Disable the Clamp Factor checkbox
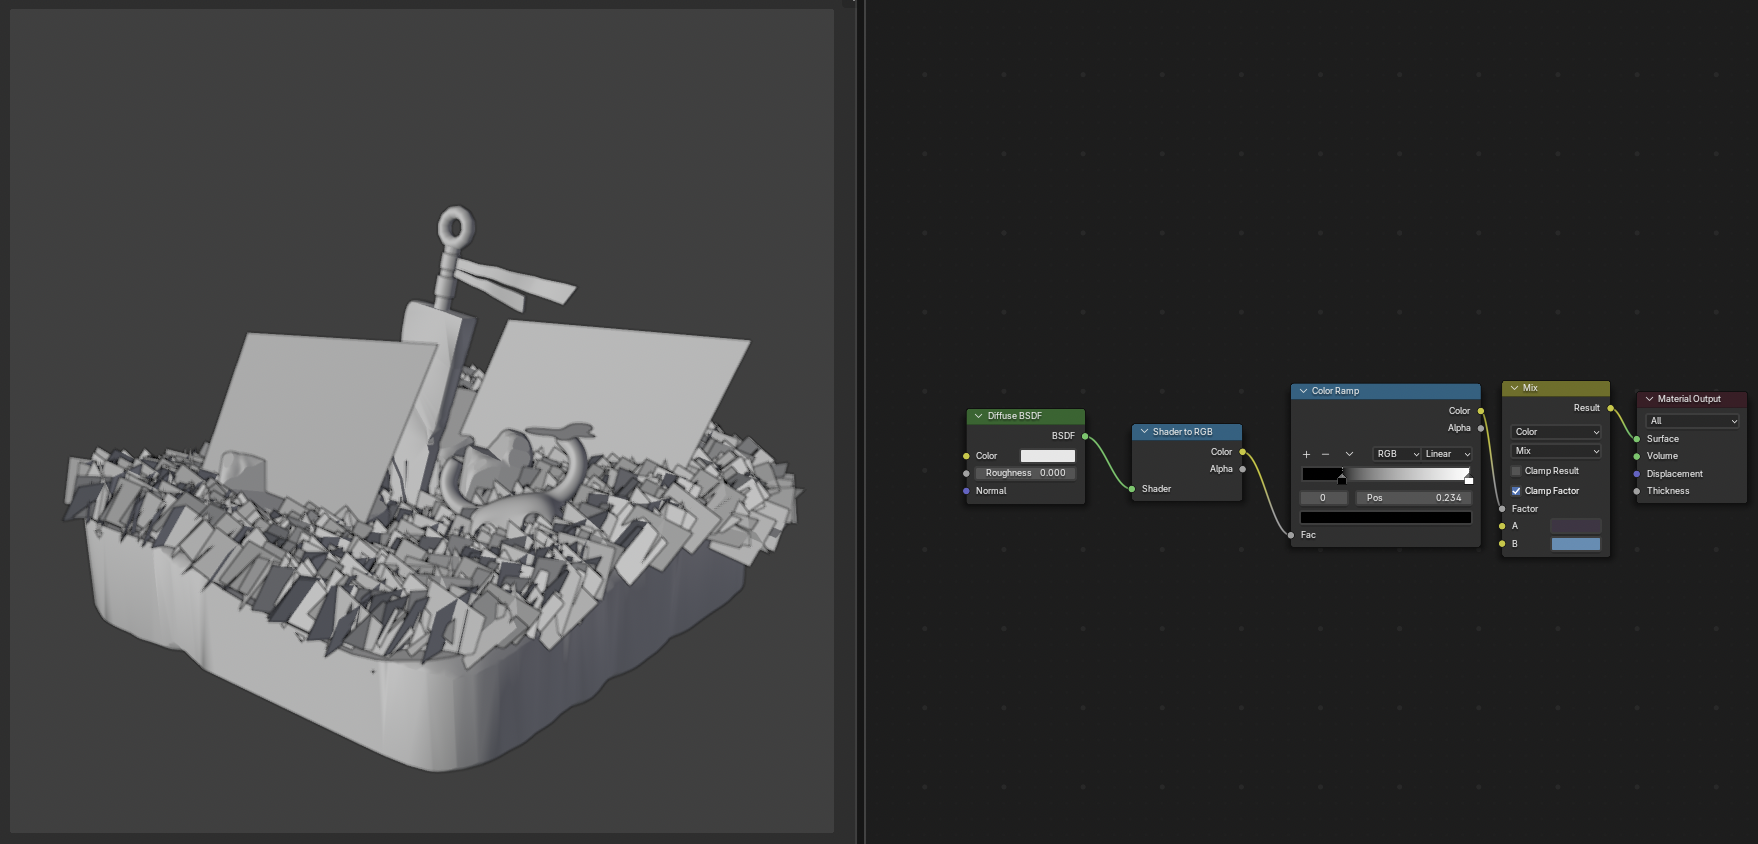 (1516, 491)
